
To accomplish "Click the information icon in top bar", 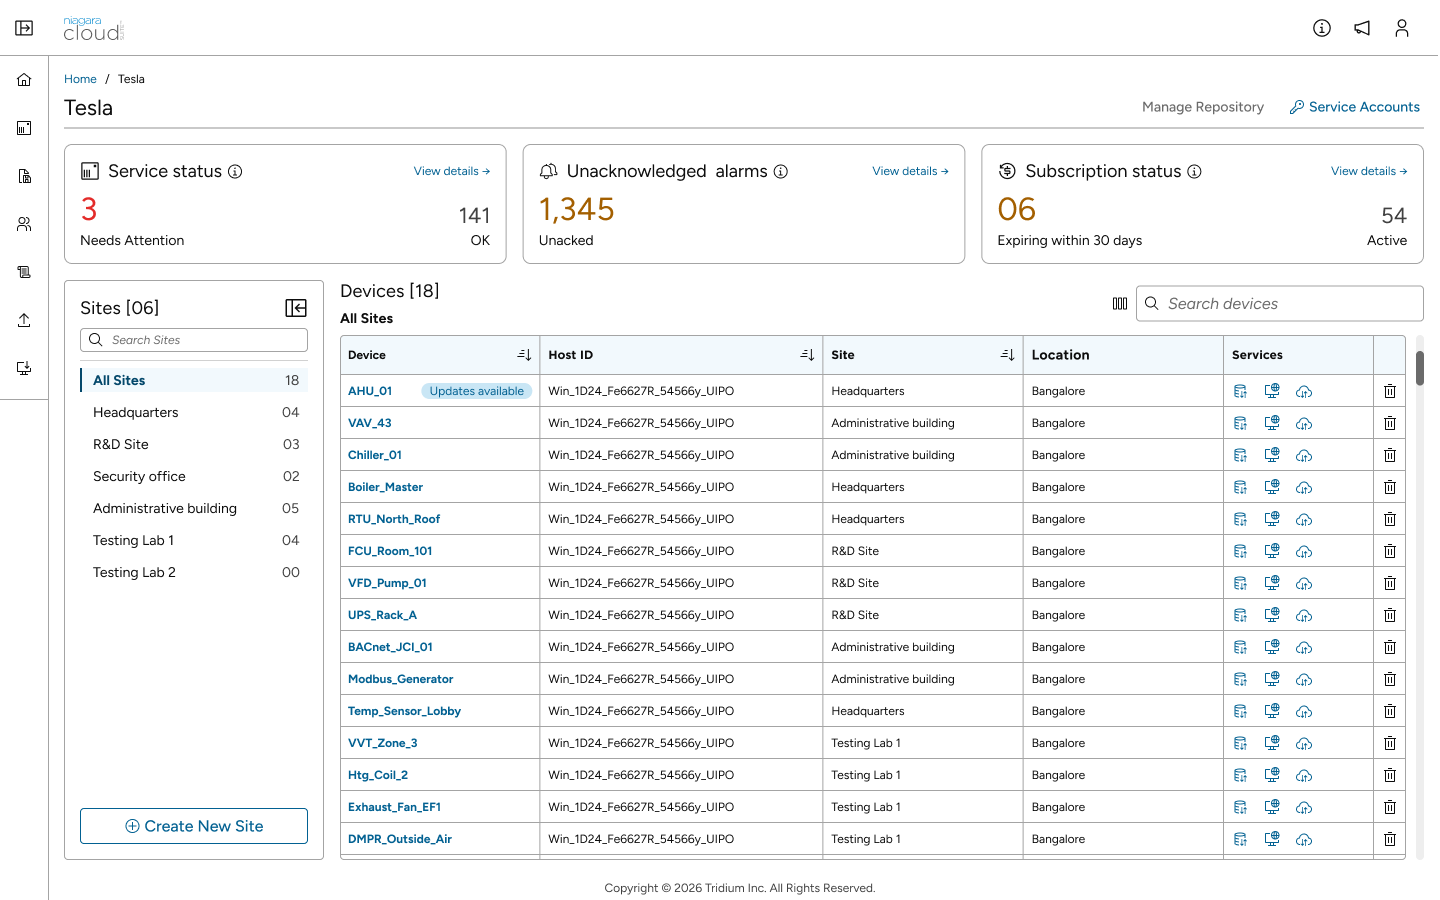I will click(1322, 28).
